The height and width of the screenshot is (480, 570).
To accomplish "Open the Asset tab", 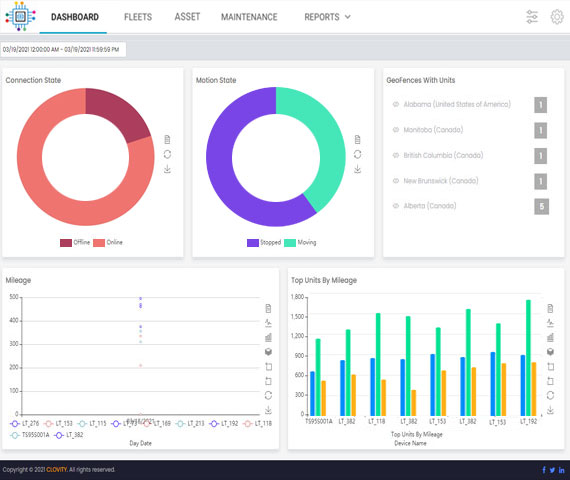I will point(187,17).
